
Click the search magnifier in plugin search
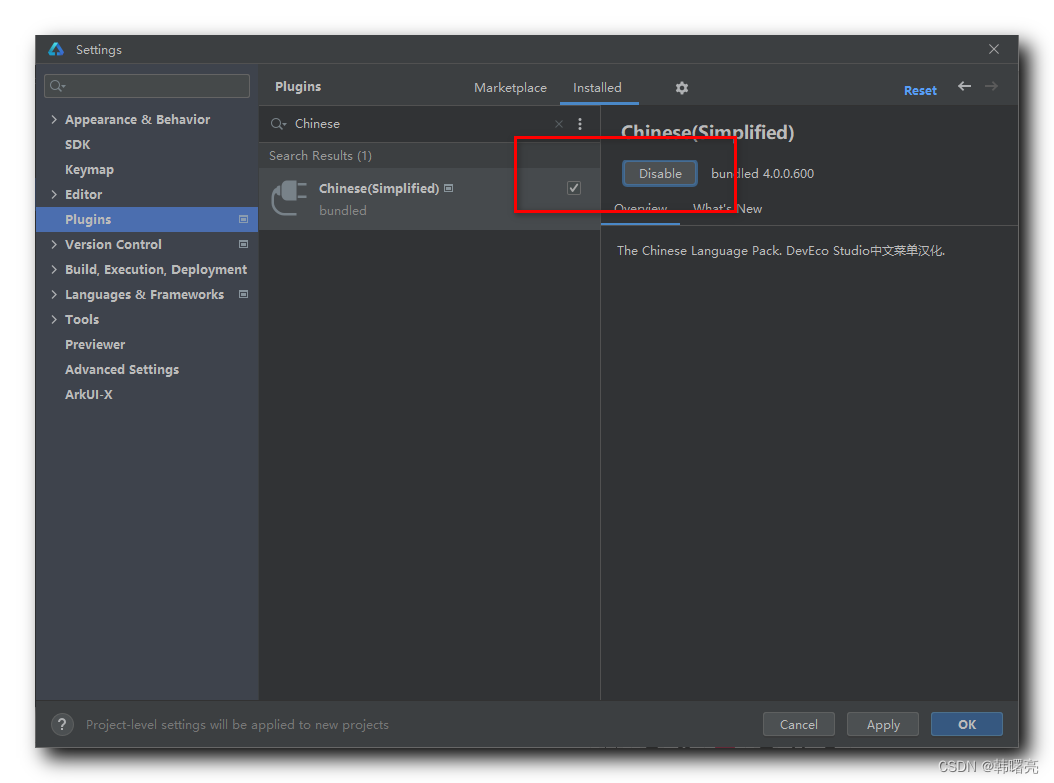[278, 124]
